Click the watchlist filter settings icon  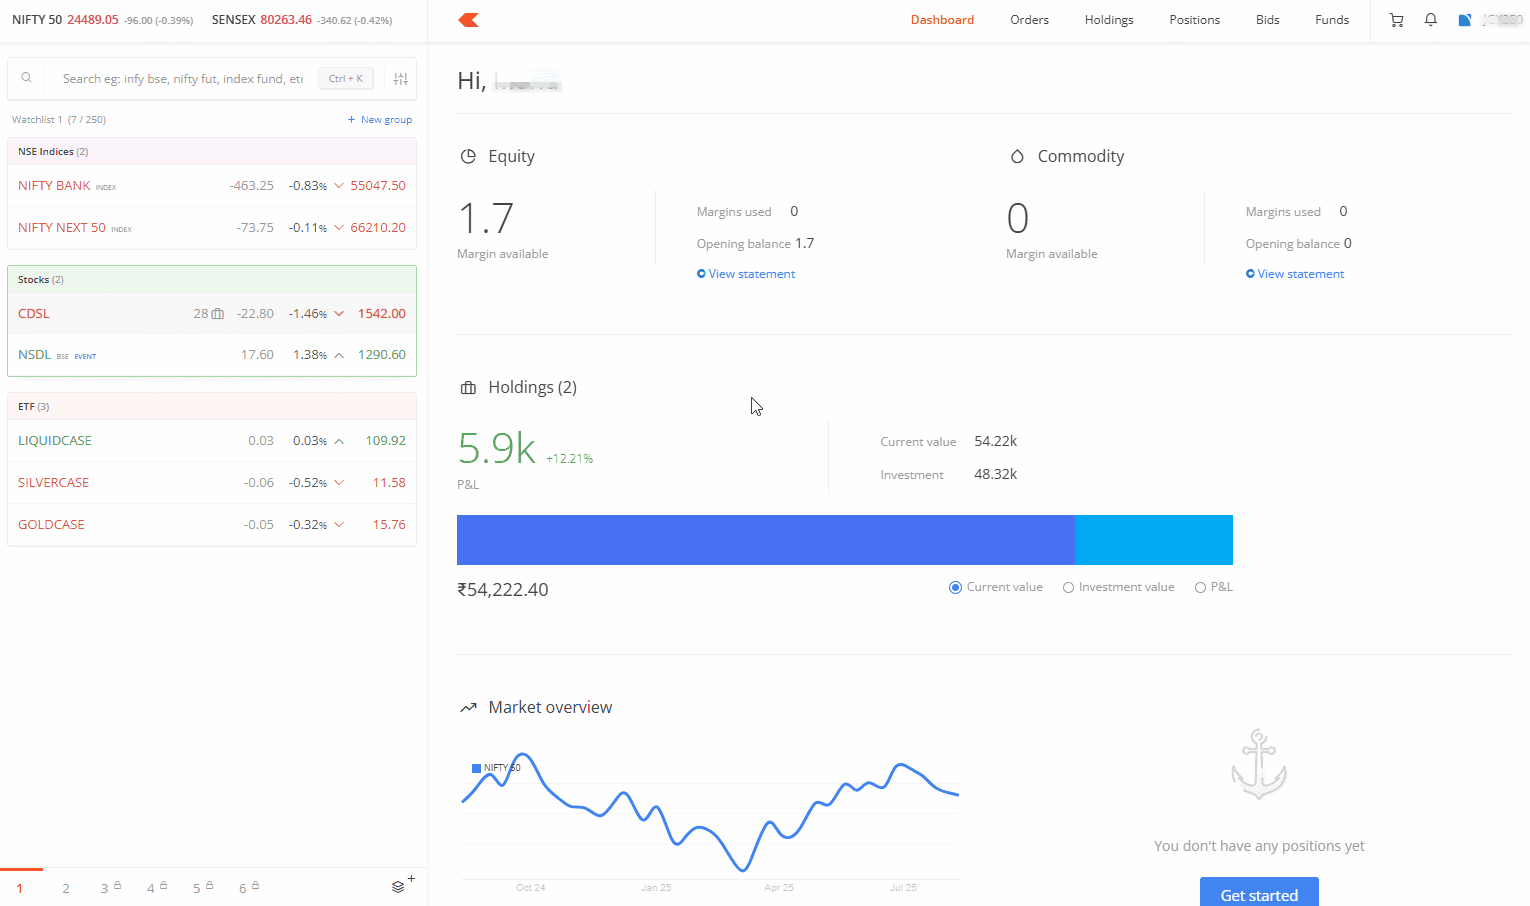(401, 79)
